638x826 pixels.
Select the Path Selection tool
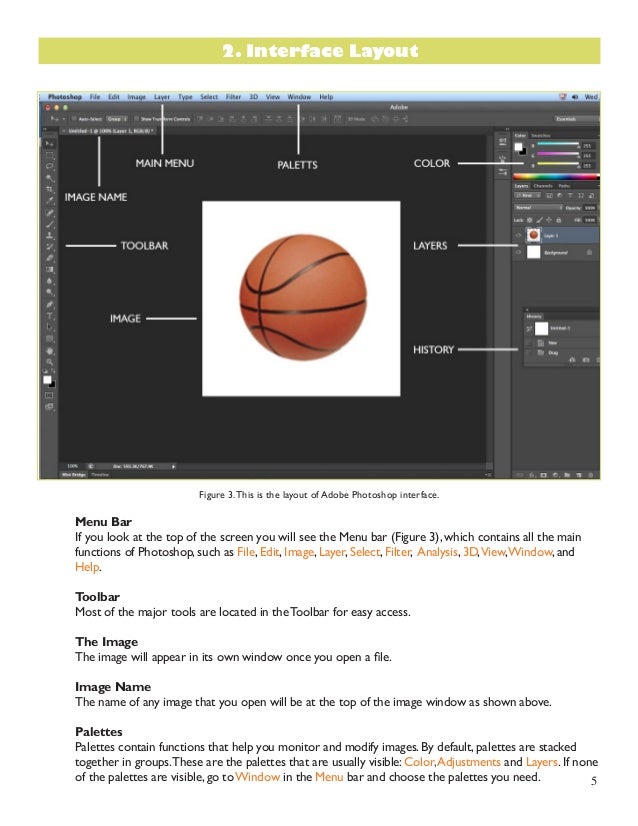tap(49, 327)
